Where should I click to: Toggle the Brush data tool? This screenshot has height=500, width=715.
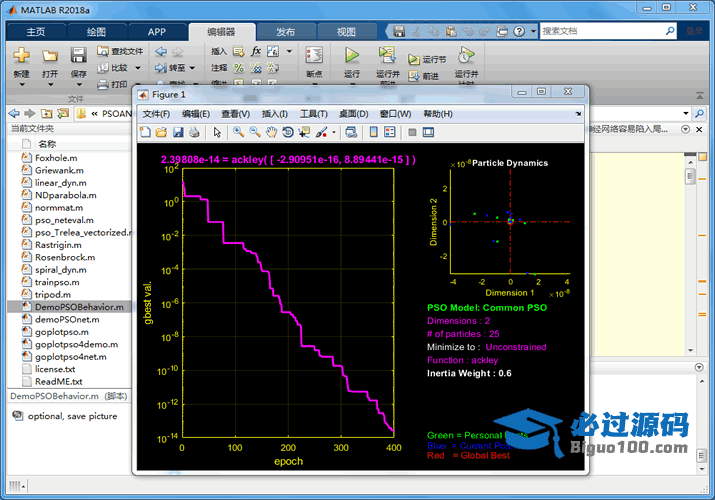[x=321, y=132]
